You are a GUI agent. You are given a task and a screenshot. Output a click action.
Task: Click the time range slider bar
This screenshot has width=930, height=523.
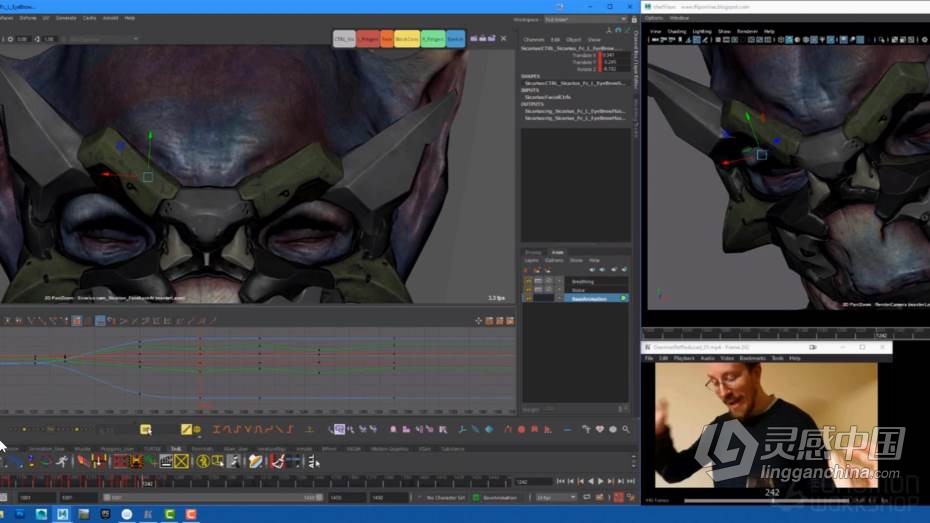tap(213, 498)
